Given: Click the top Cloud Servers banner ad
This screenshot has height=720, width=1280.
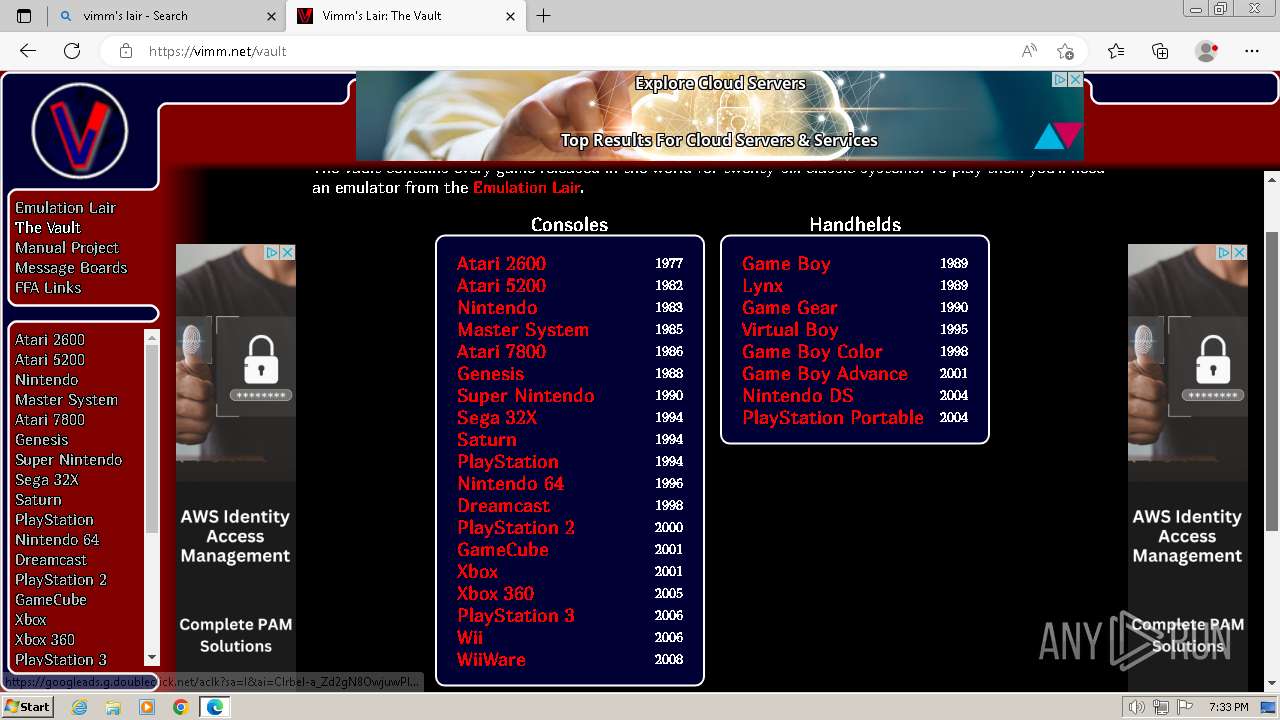Looking at the screenshot, I should pyautogui.click(x=720, y=116).
